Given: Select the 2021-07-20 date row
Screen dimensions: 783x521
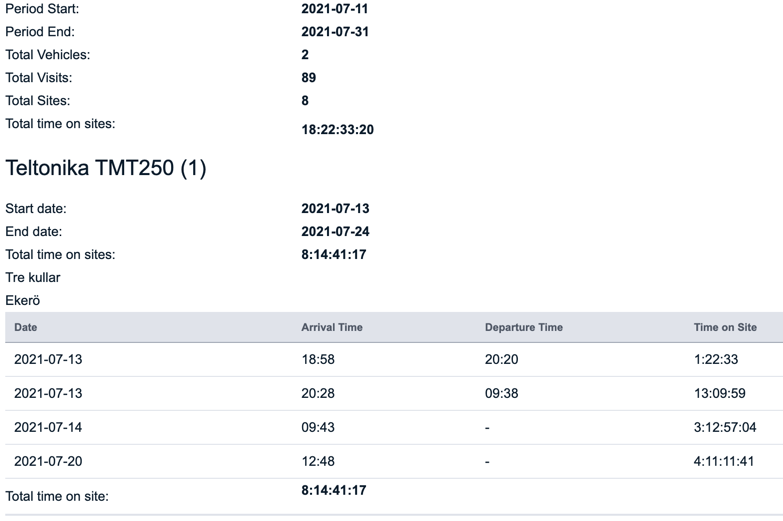Looking at the screenshot, I should [48, 461].
